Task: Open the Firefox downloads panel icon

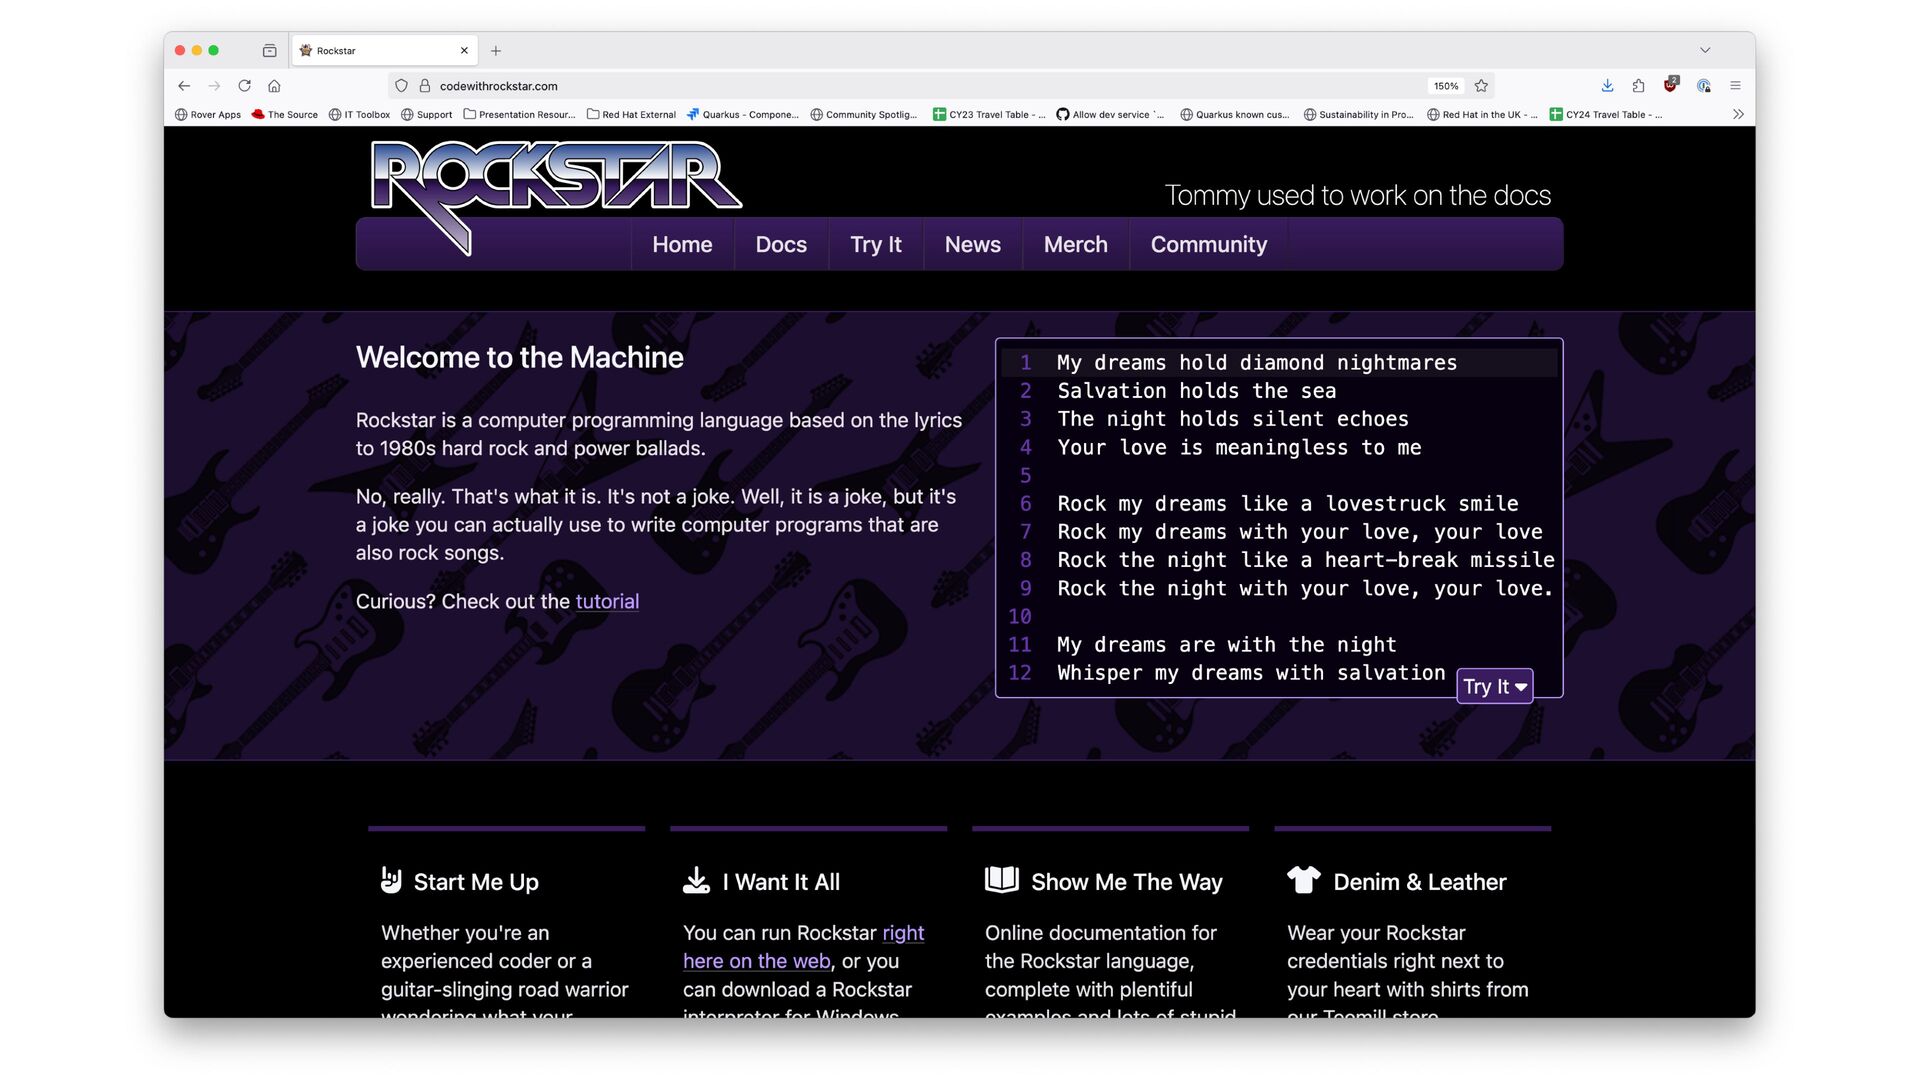Action: coord(1607,86)
